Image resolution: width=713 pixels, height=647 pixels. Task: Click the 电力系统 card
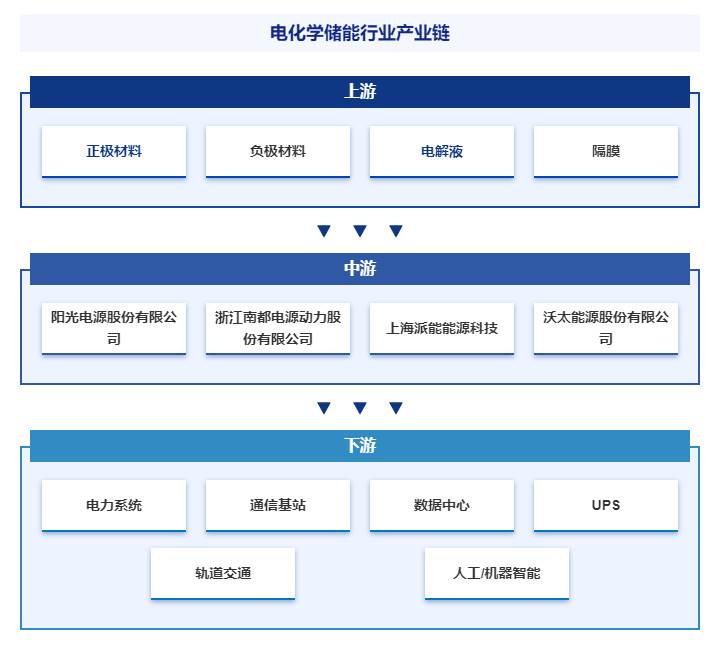[x=114, y=505]
